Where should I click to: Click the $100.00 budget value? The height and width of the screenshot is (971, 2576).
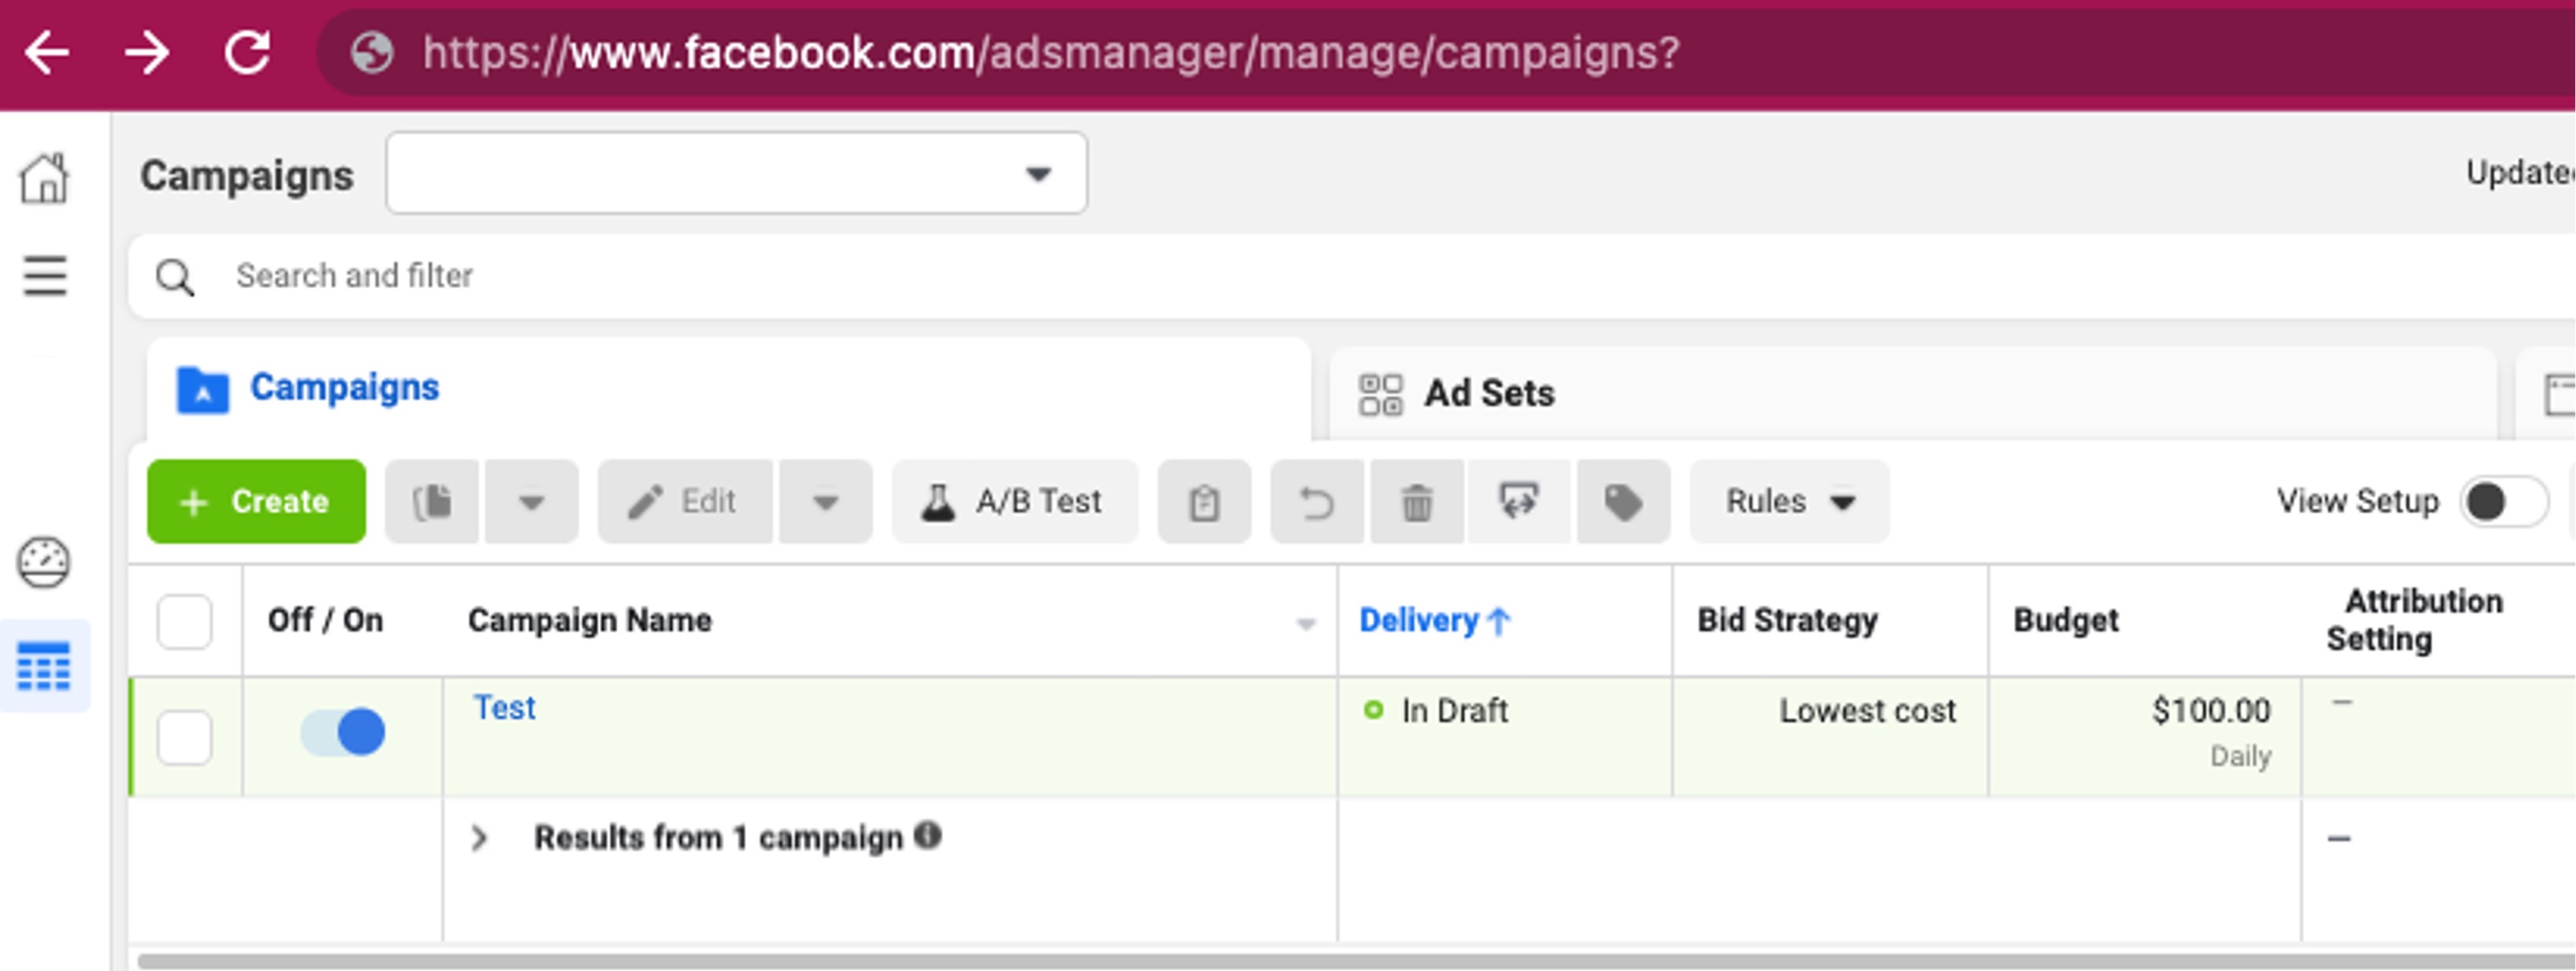tap(2211, 711)
